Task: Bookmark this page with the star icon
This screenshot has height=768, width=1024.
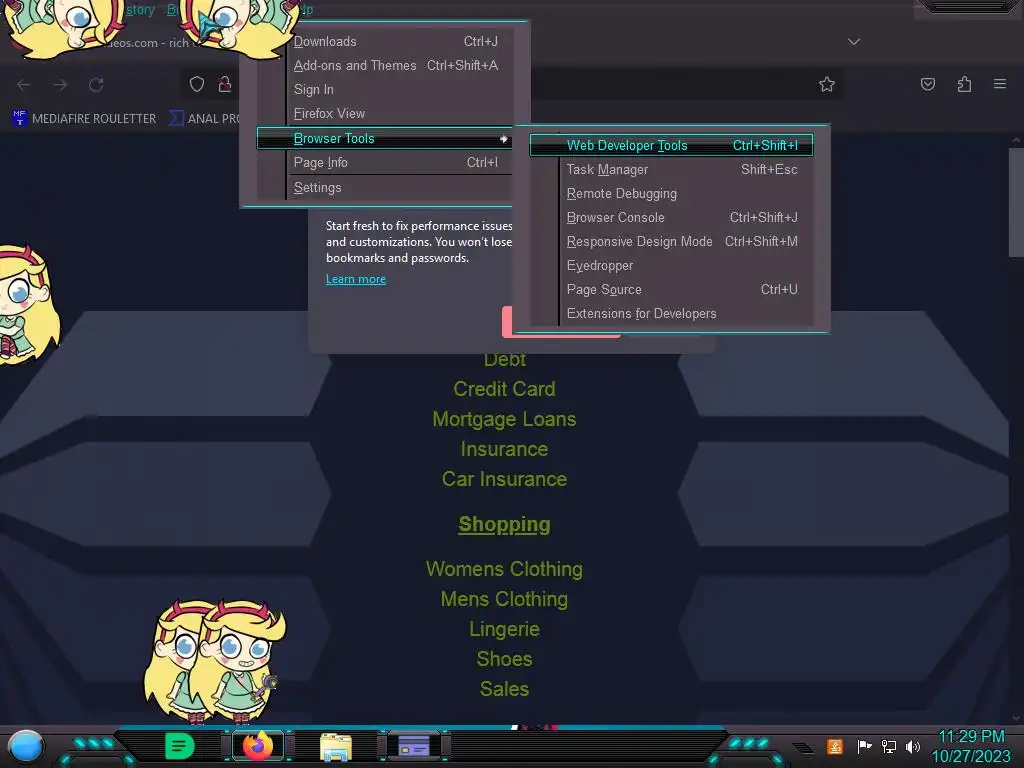Action: 827,84
